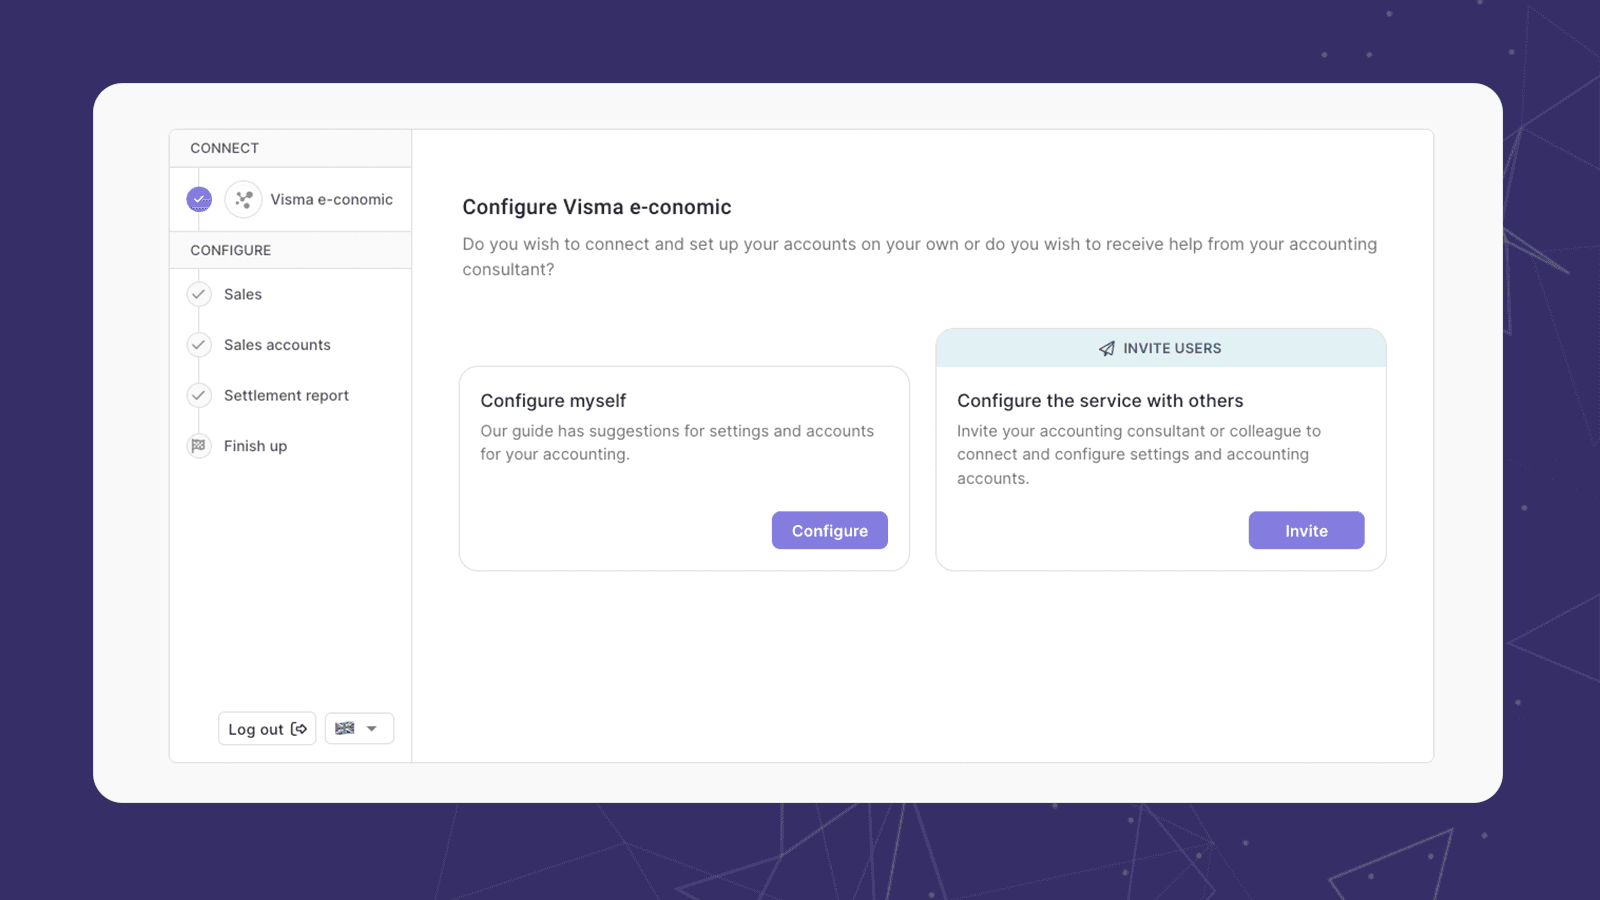Click the Finish up flag icon
The image size is (1600, 900).
click(199, 446)
